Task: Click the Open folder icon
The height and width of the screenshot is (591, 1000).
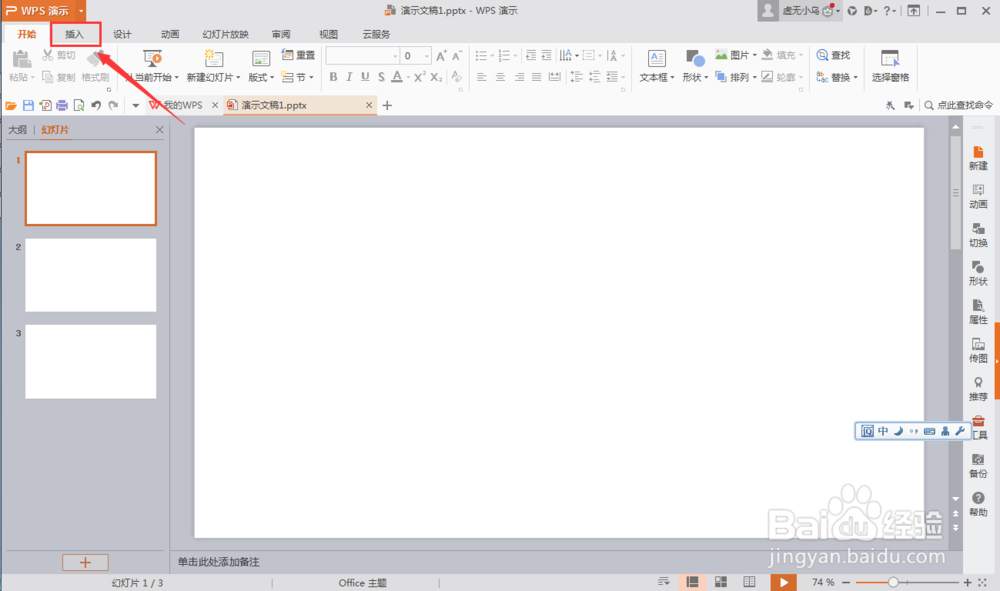Action: (11, 105)
